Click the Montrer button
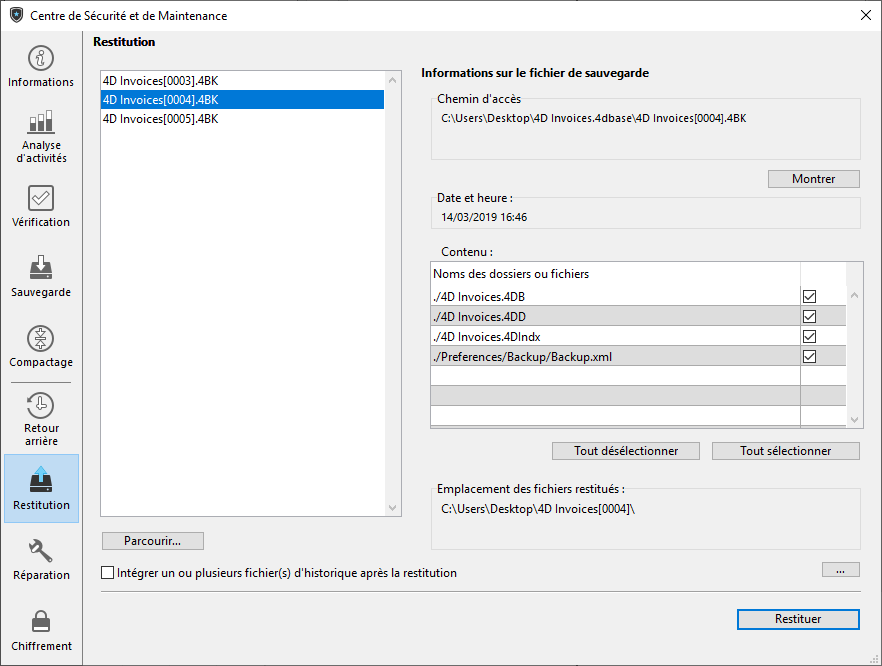Screen dimensions: 882x666 [813, 179]
